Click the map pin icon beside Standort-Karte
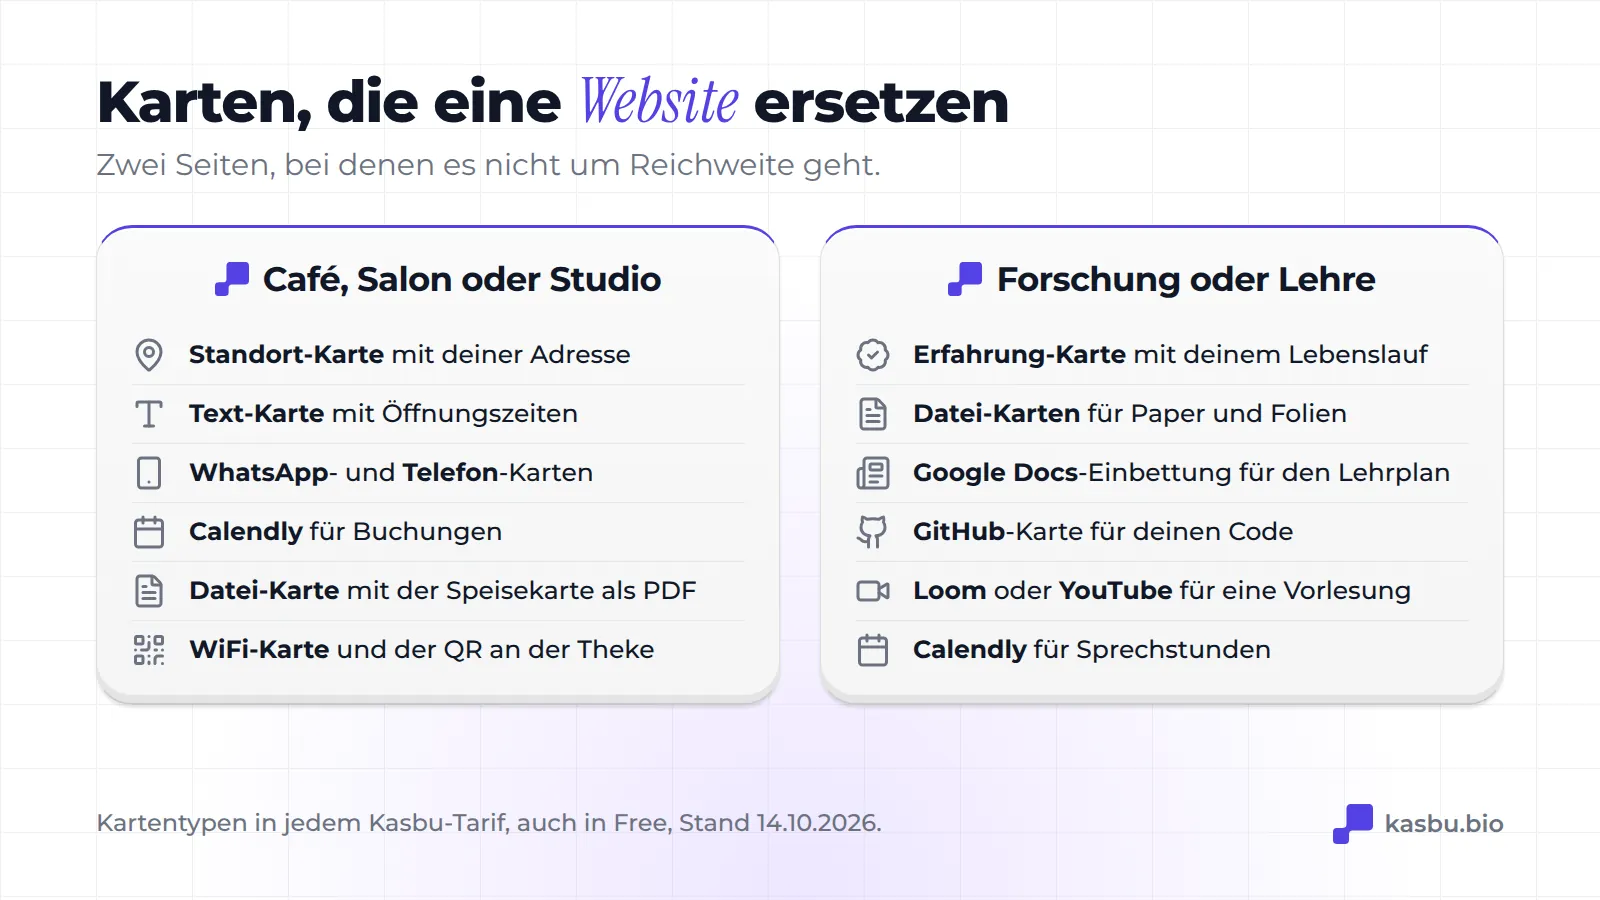This screenshot has width=1600, height=900. 149,355
